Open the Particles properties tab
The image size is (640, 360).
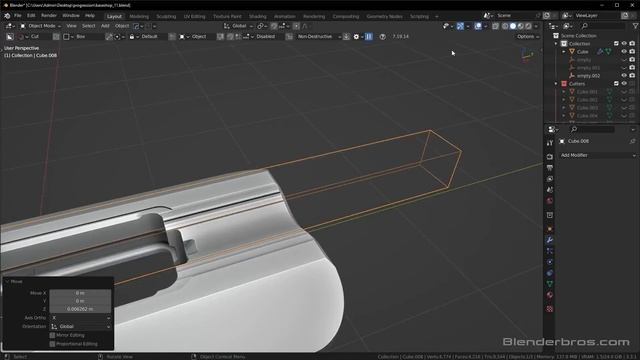point(550,251)
